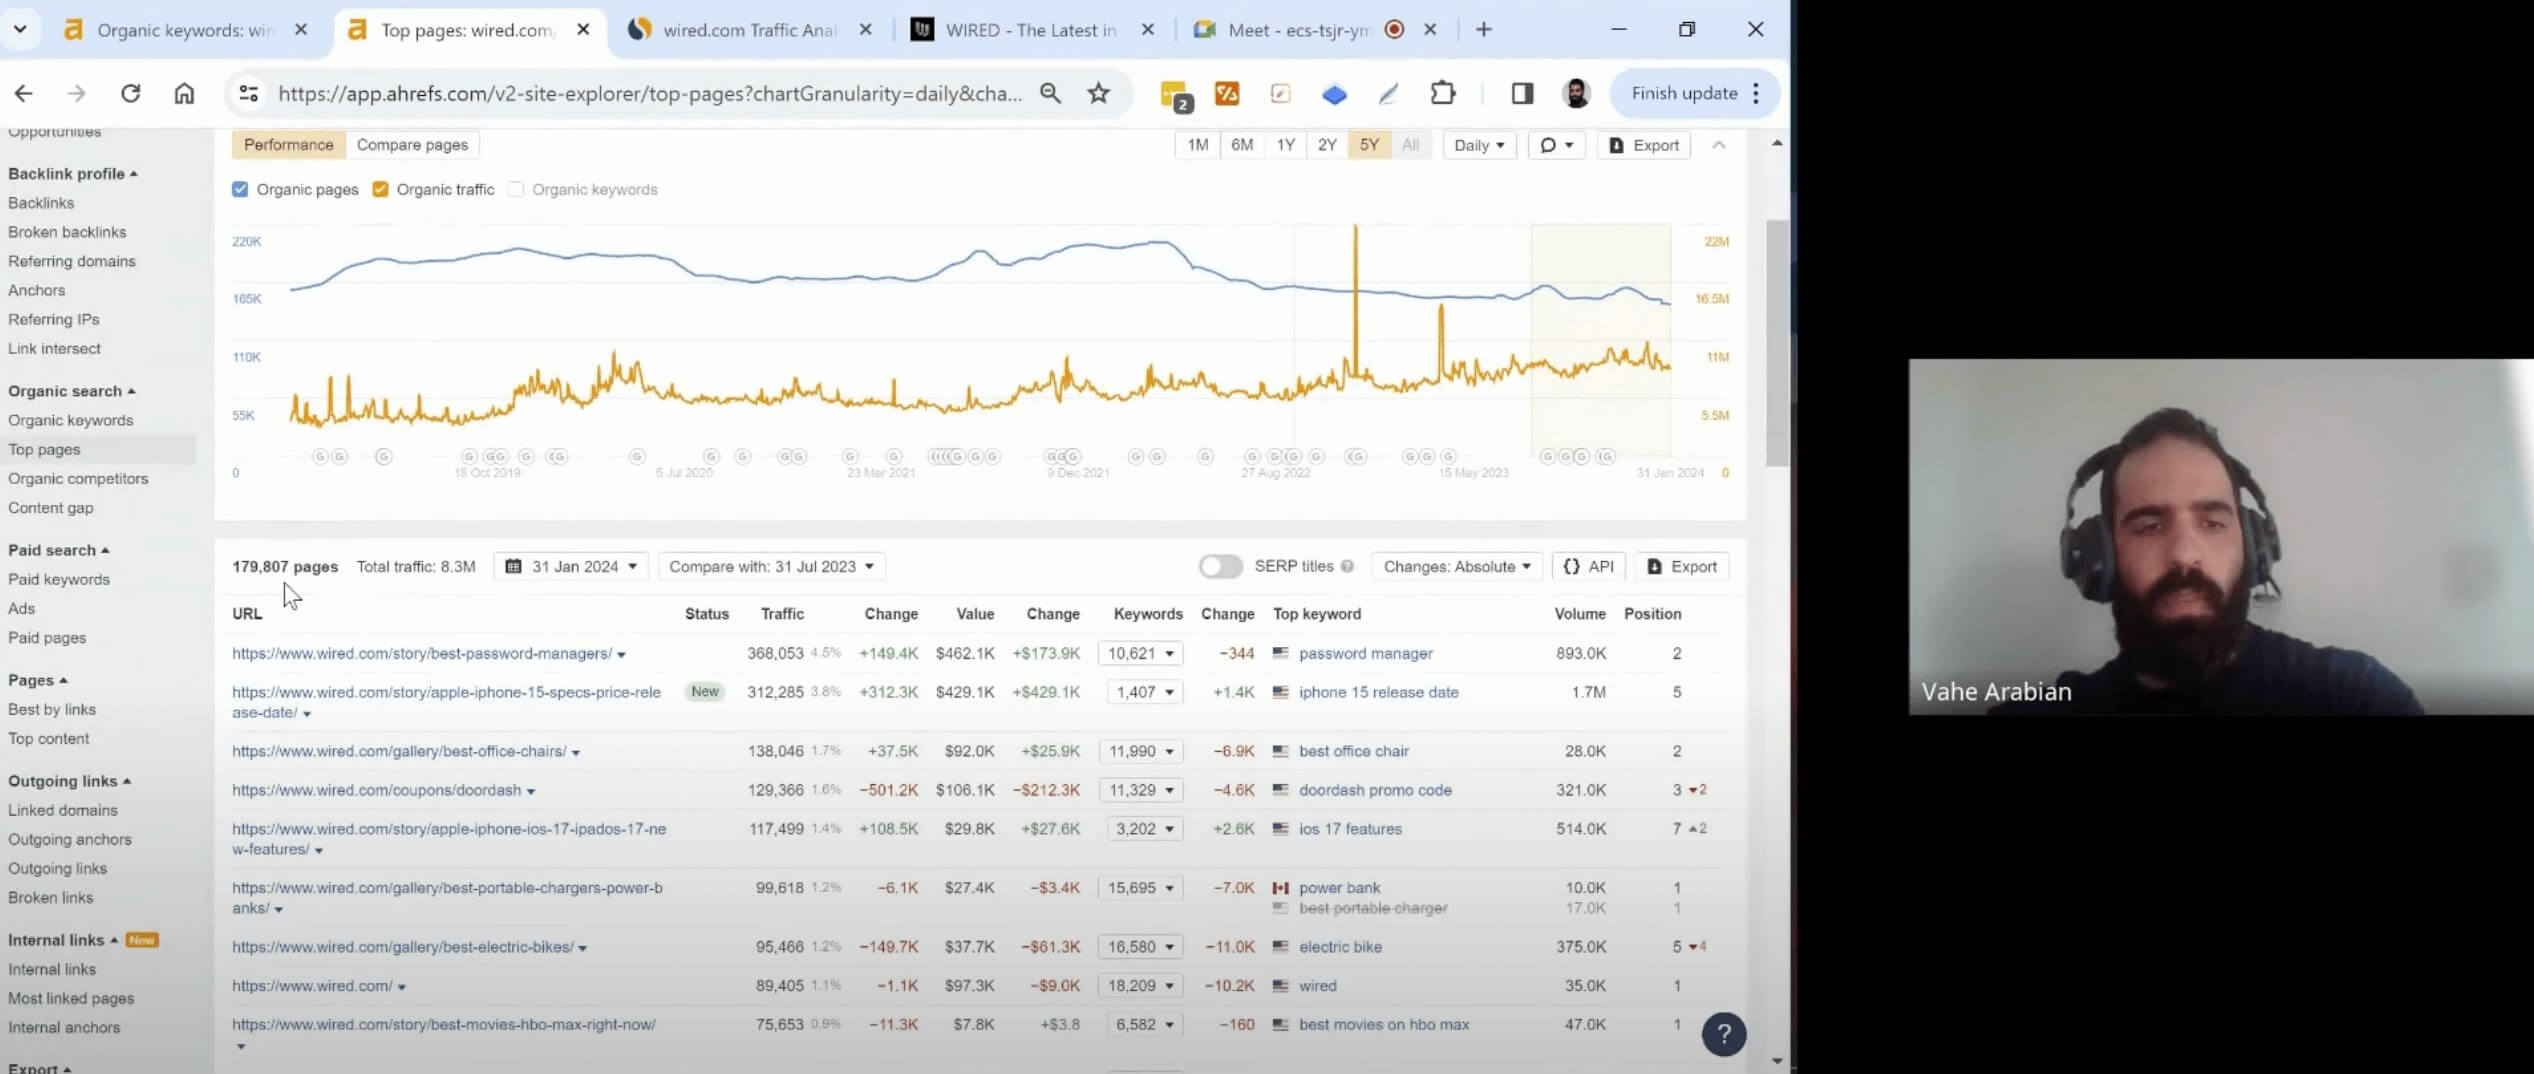The height and width of the screenshot is (1074, 2534).
Task: Open the browser side panel icon
Action: pos(1521,93)
